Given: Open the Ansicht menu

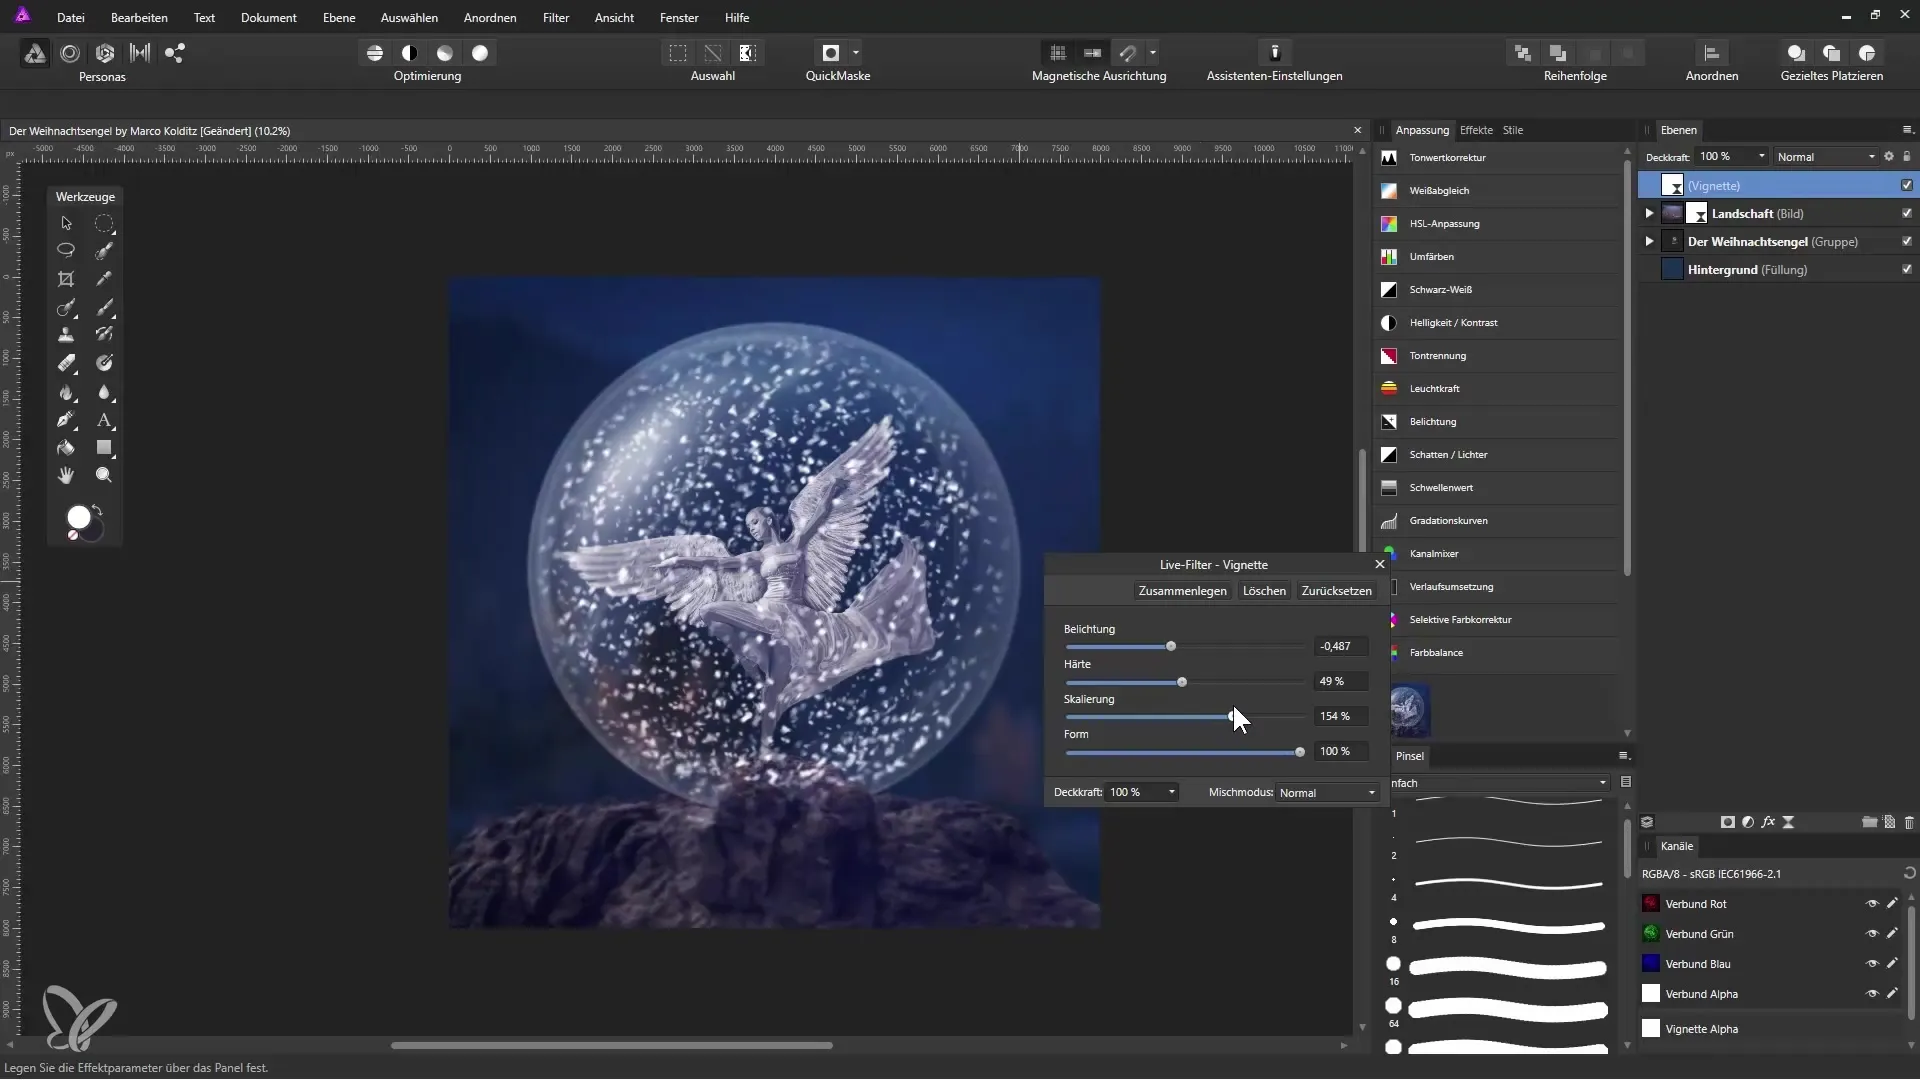Looking at the screenshot, I should pyautogui.click(x=614, y=18).
